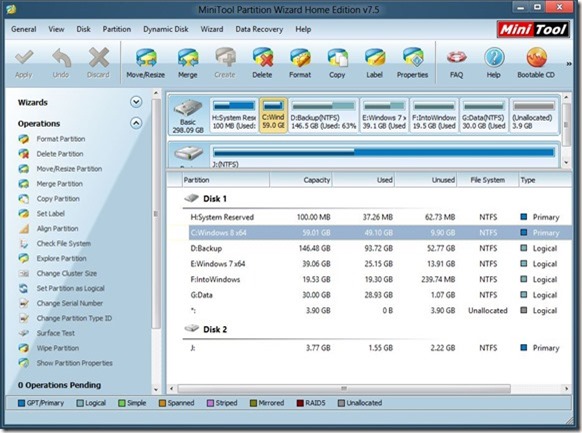The width and height of the screenshot is (582, 433).
Task: Open Properties from the toolbar
Action: point(413,58)
